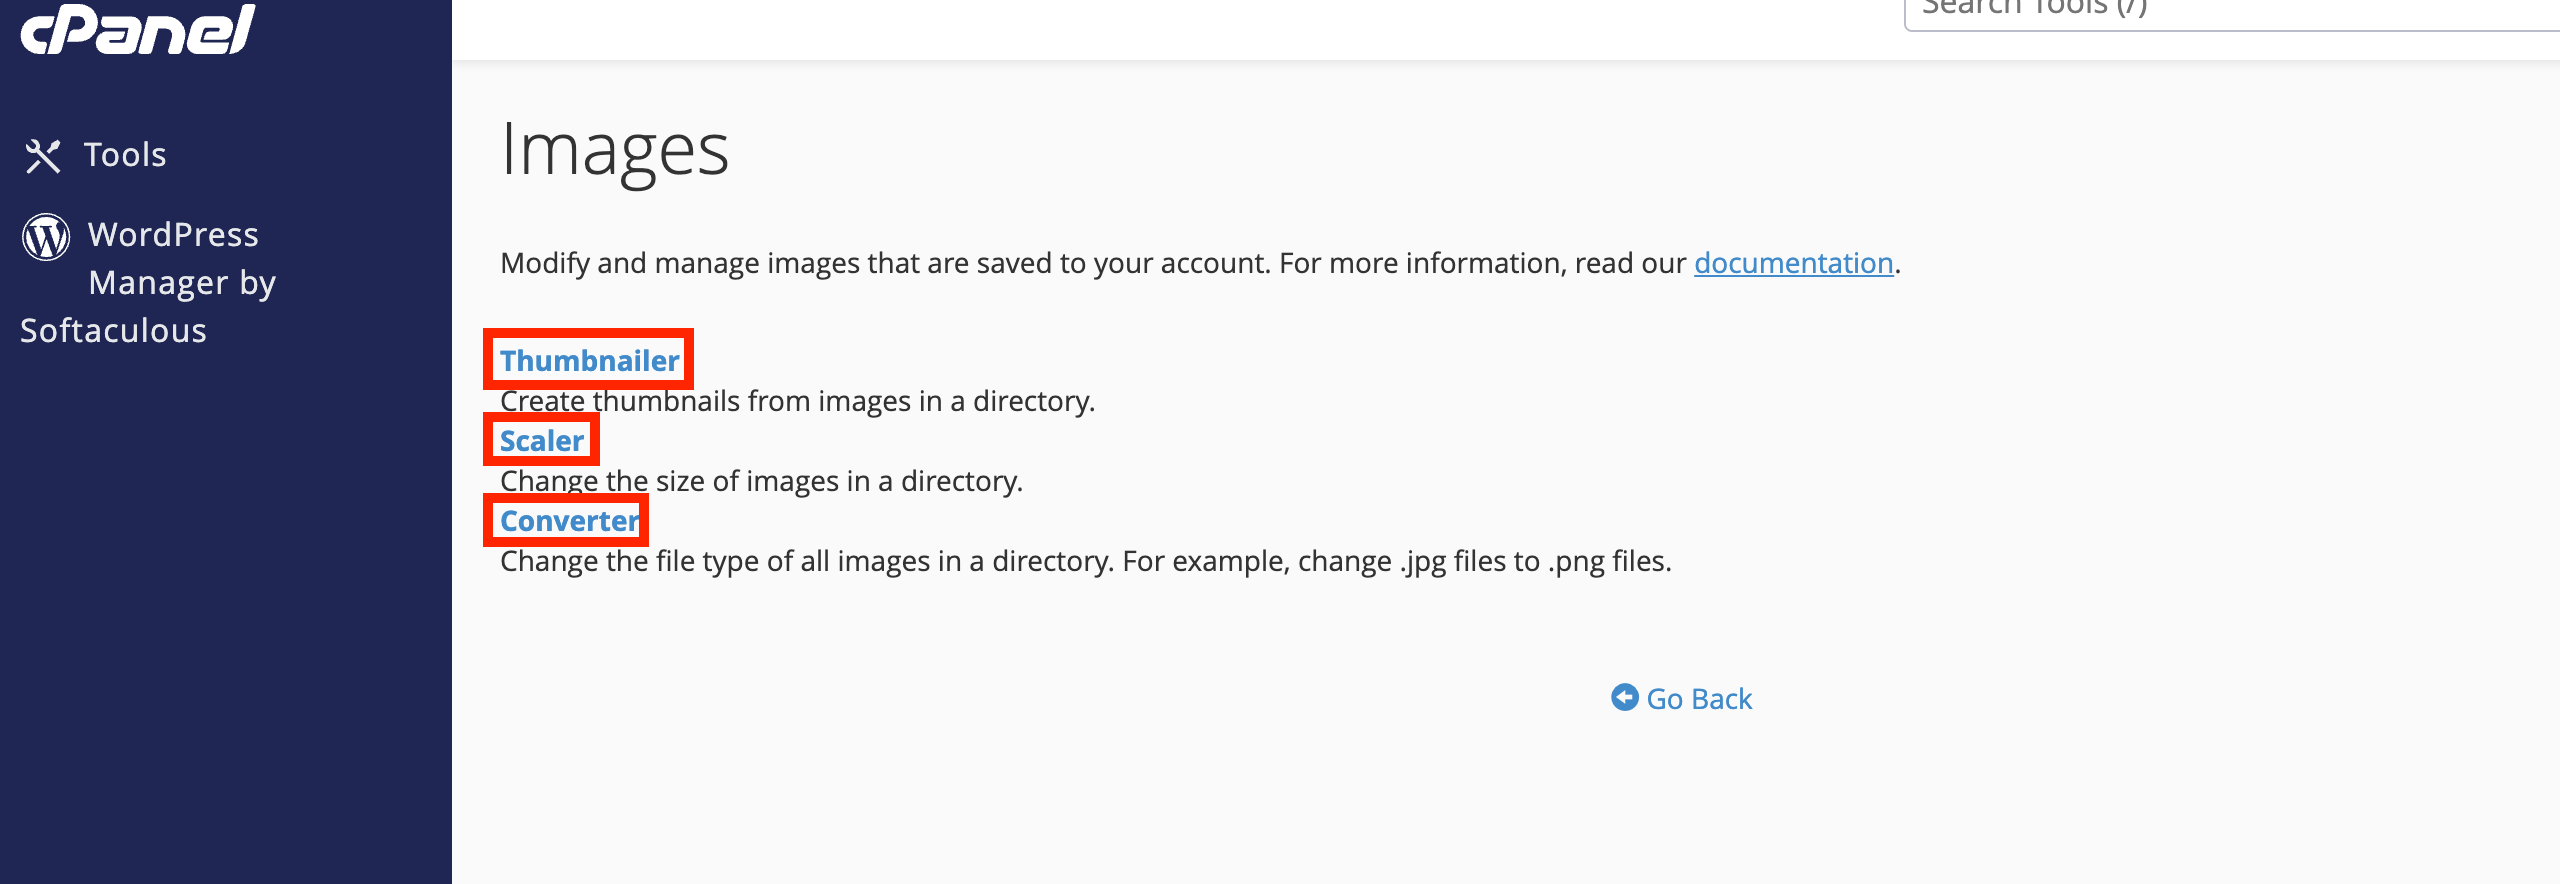Click text 'Create thumbnails from images in a directory.'
Screen dimensions: 2560x884
(798, 401)
